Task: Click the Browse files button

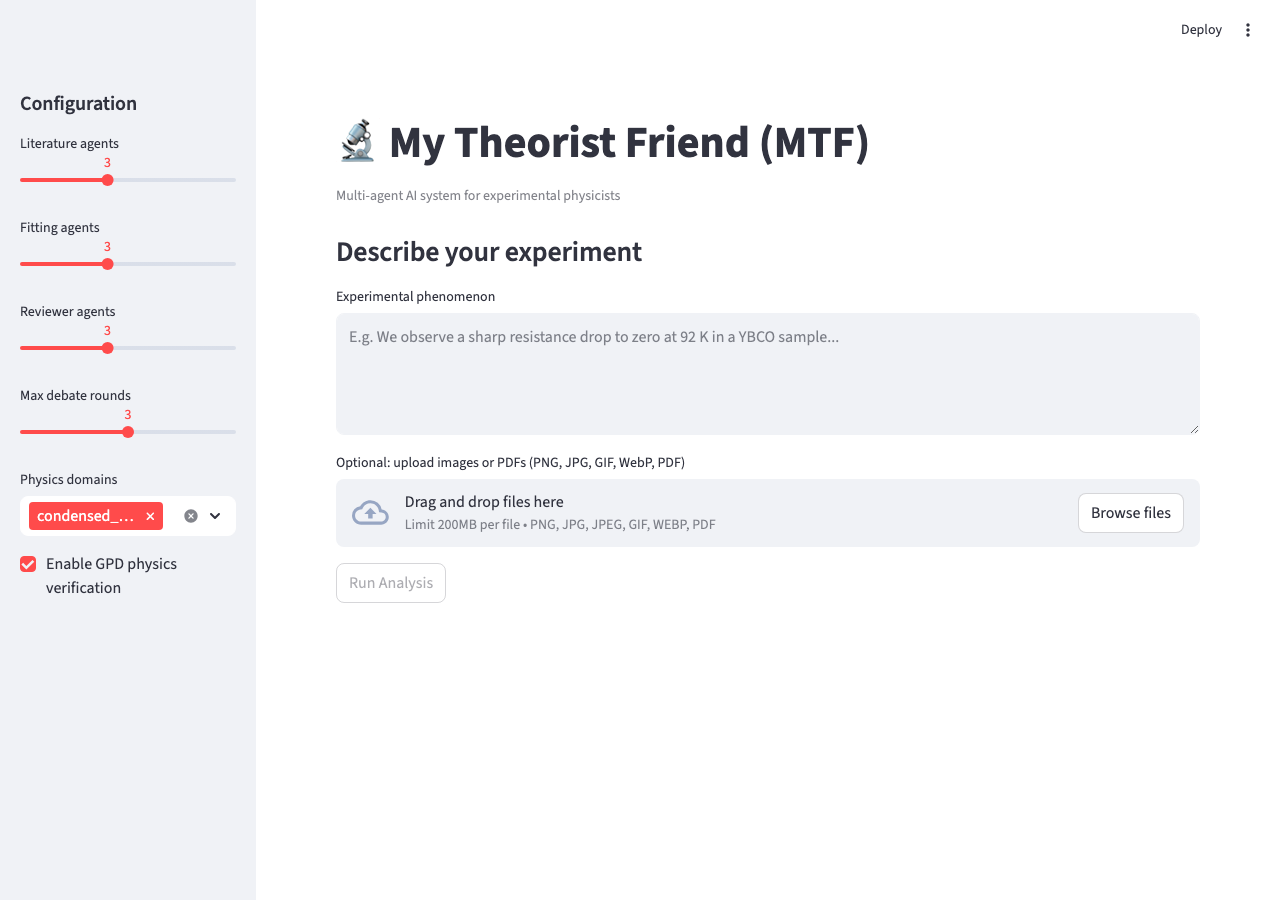Action: (1130, 513)
